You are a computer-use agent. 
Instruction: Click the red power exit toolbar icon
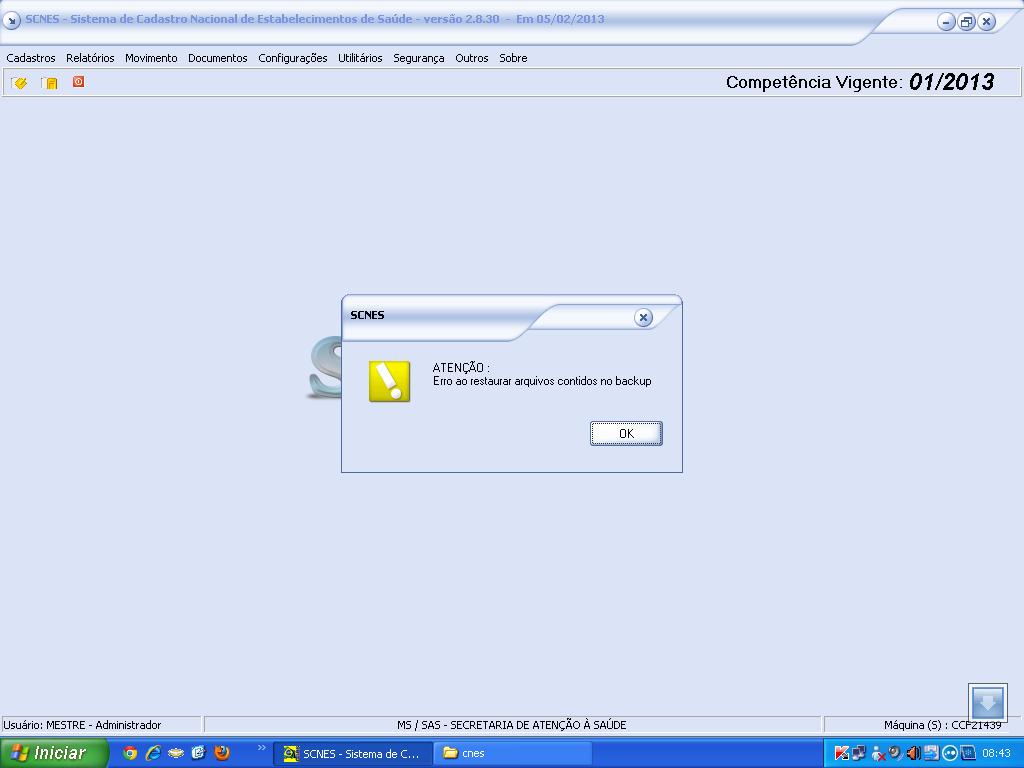click(x=78, y=82)
